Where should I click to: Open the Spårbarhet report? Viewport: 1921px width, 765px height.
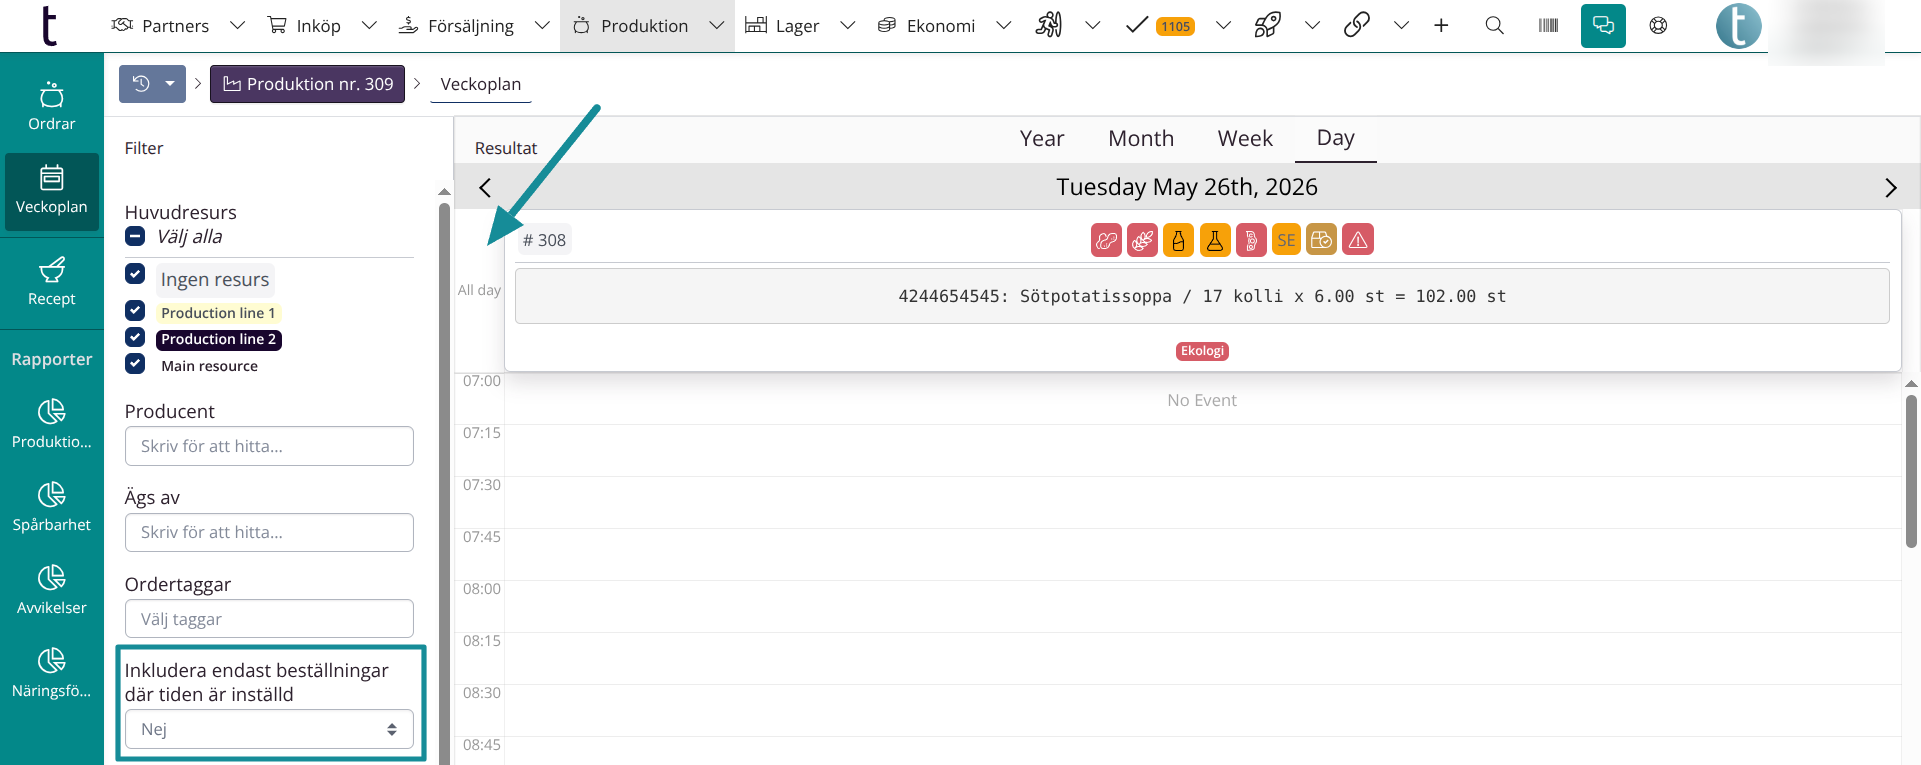coord(52,507)
